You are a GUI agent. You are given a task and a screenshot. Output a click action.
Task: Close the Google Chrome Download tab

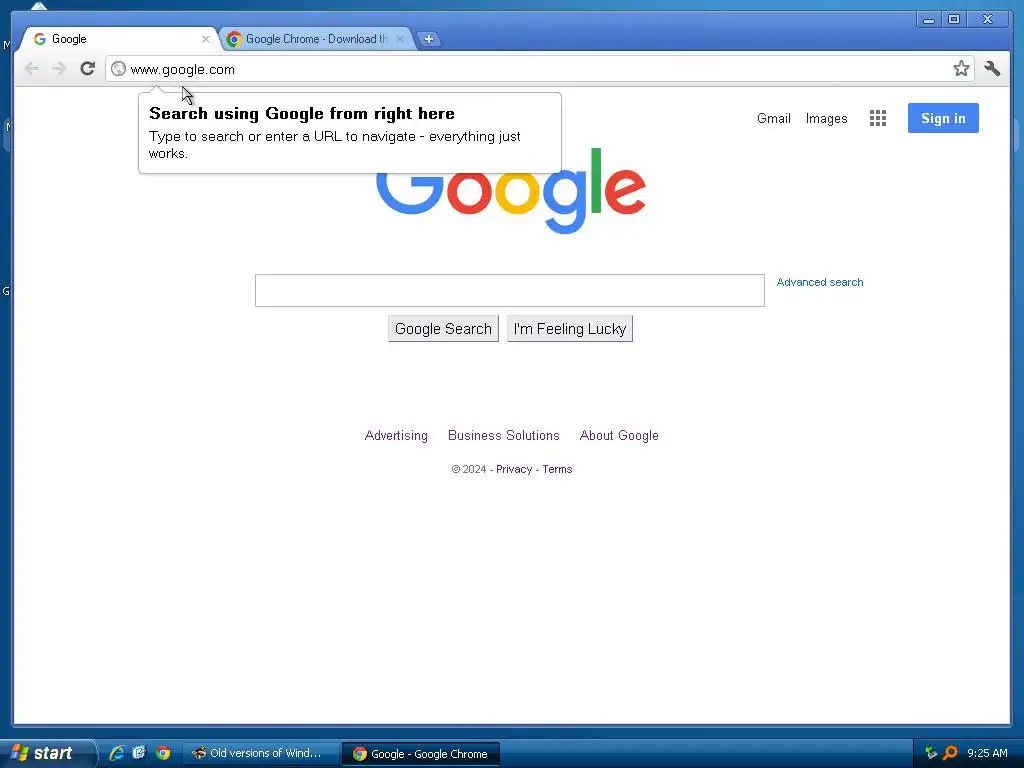400,39
